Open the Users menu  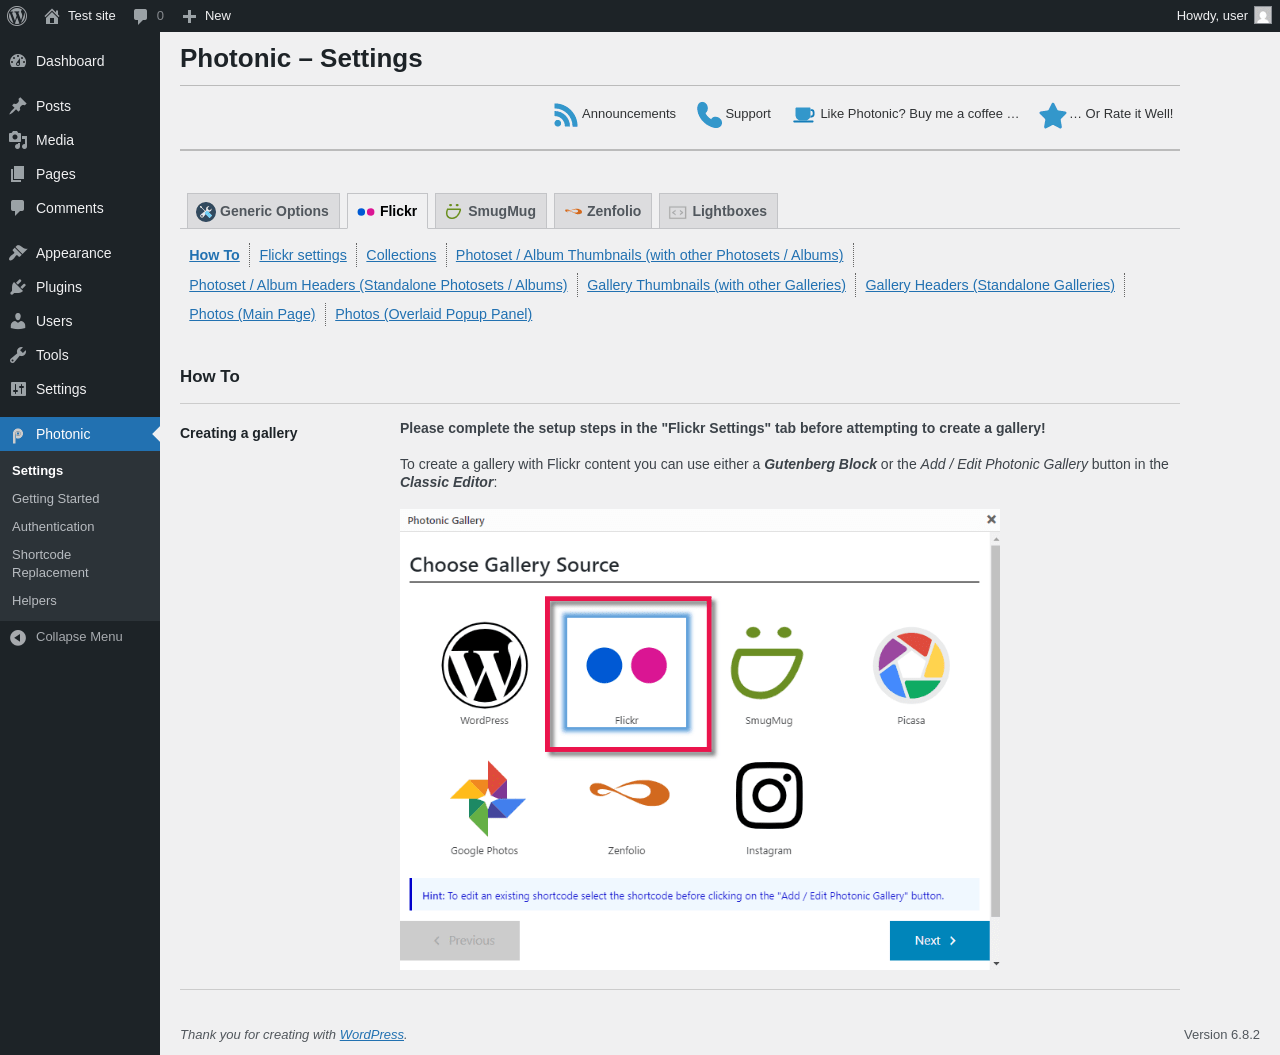[x=80, y=321]
